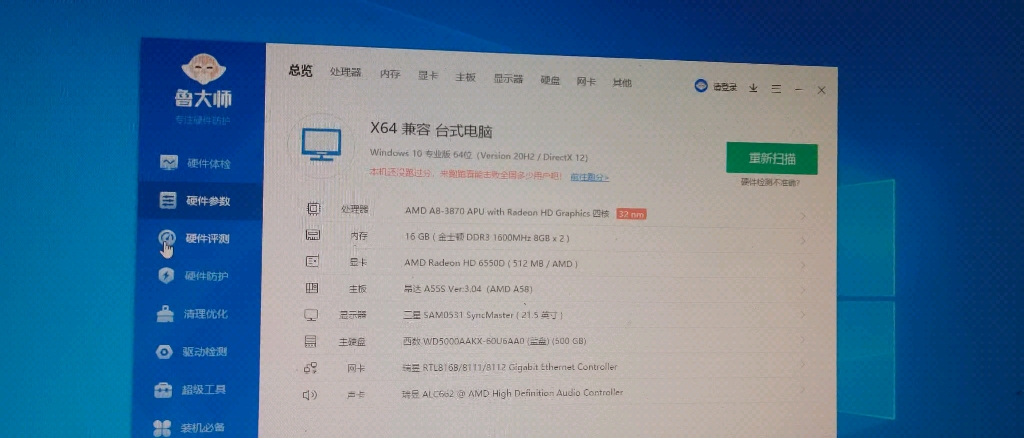Click the 前往跑分 link
Screen dimensions: 1024x438
coord(589,176)
